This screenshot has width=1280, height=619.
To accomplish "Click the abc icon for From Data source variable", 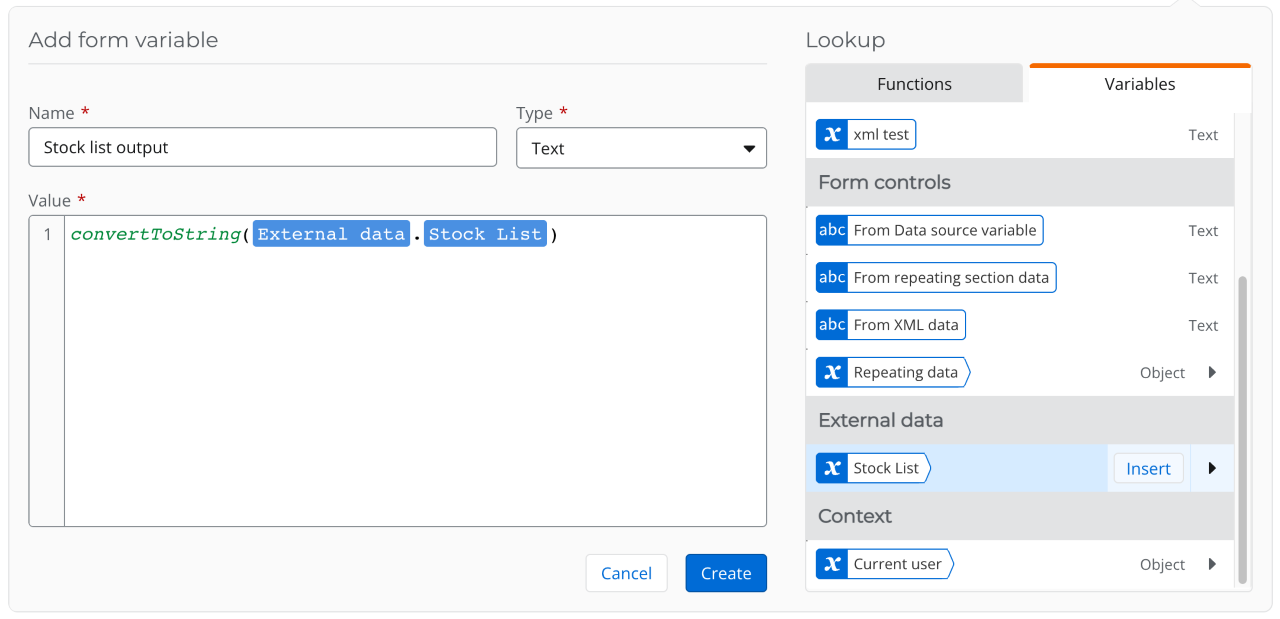I will [x=832, y=230].
